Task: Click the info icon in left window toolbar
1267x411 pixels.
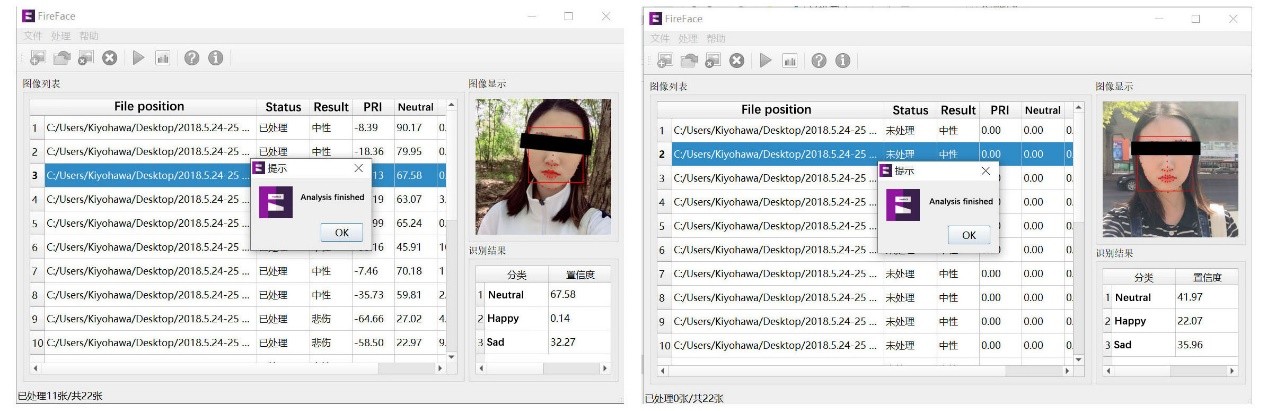Action: click(215, 58)
